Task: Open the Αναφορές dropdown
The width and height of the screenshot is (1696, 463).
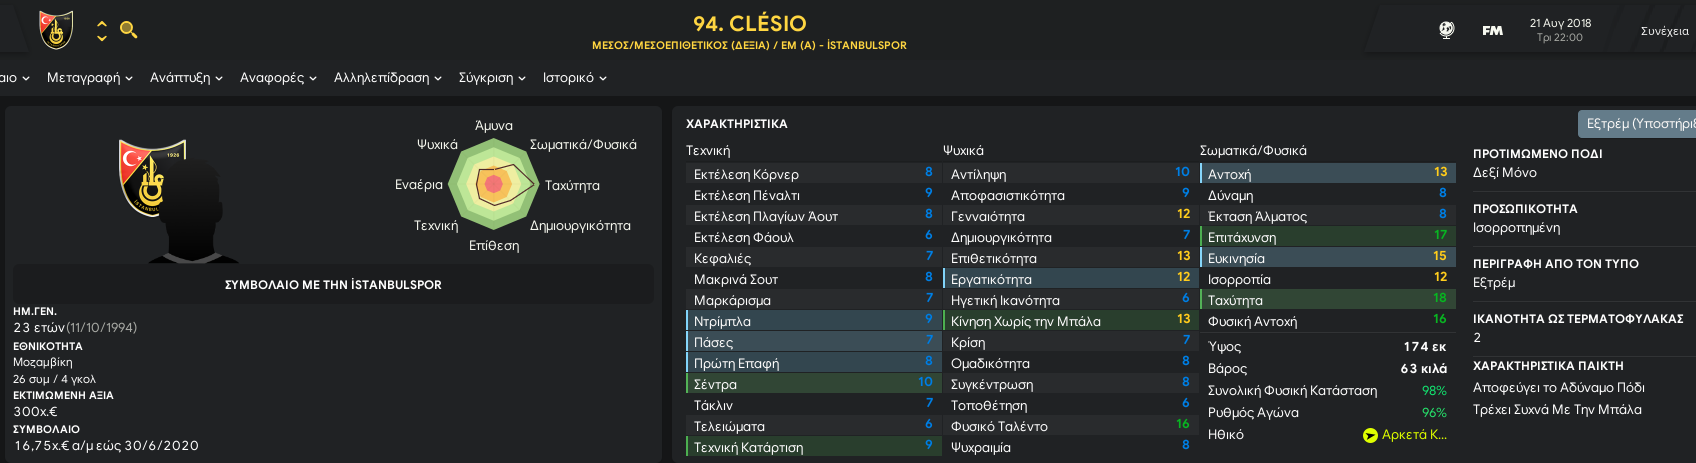Action: click(278, 77)
